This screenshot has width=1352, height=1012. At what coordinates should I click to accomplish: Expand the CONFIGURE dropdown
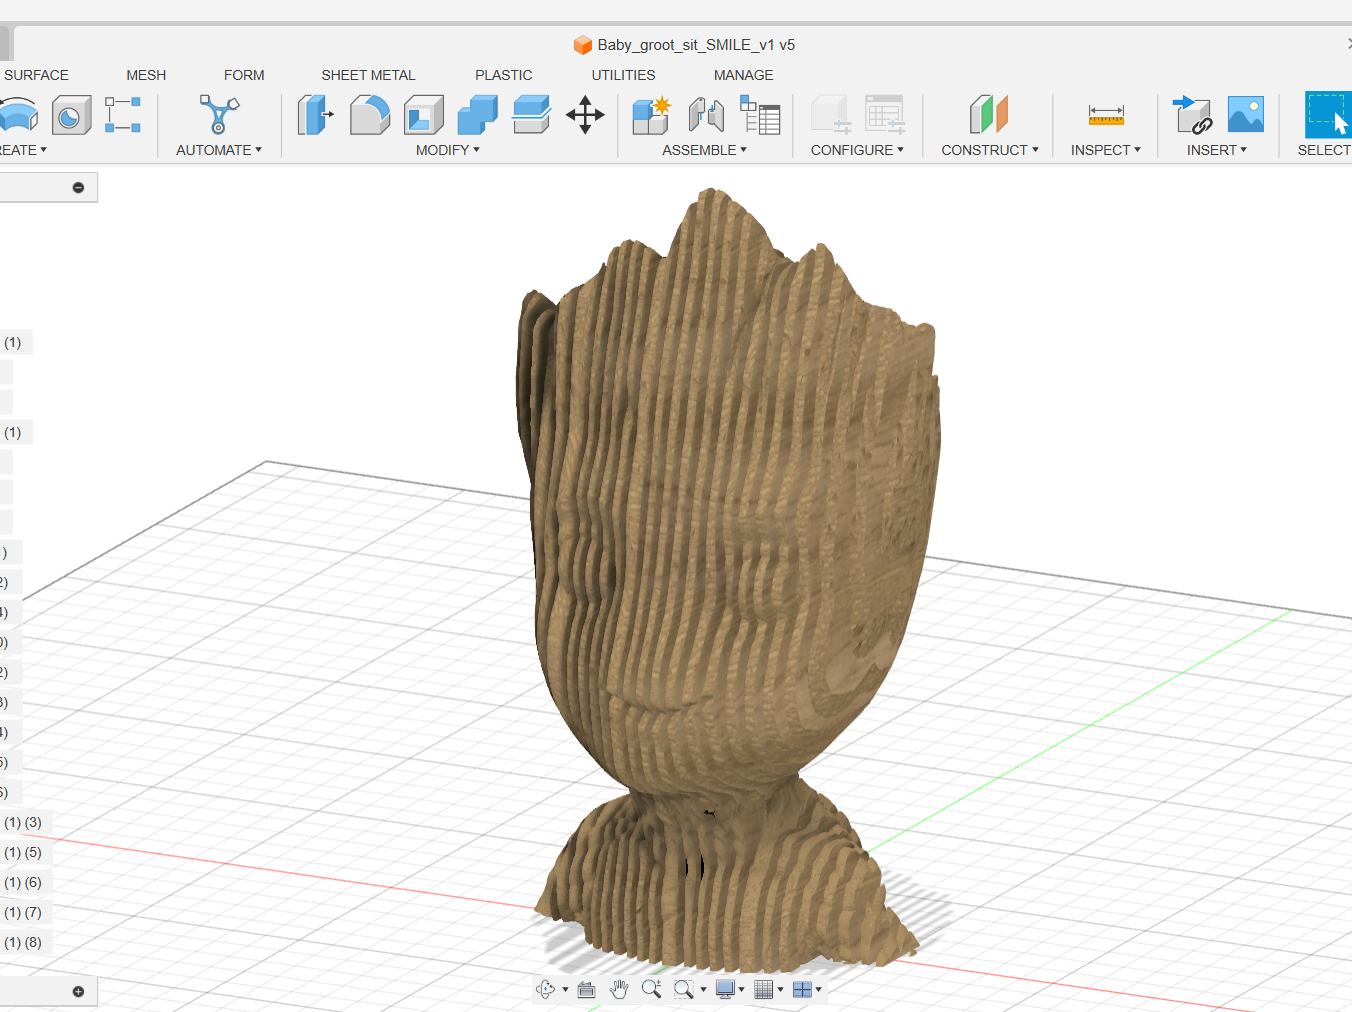tap(857, 150)
